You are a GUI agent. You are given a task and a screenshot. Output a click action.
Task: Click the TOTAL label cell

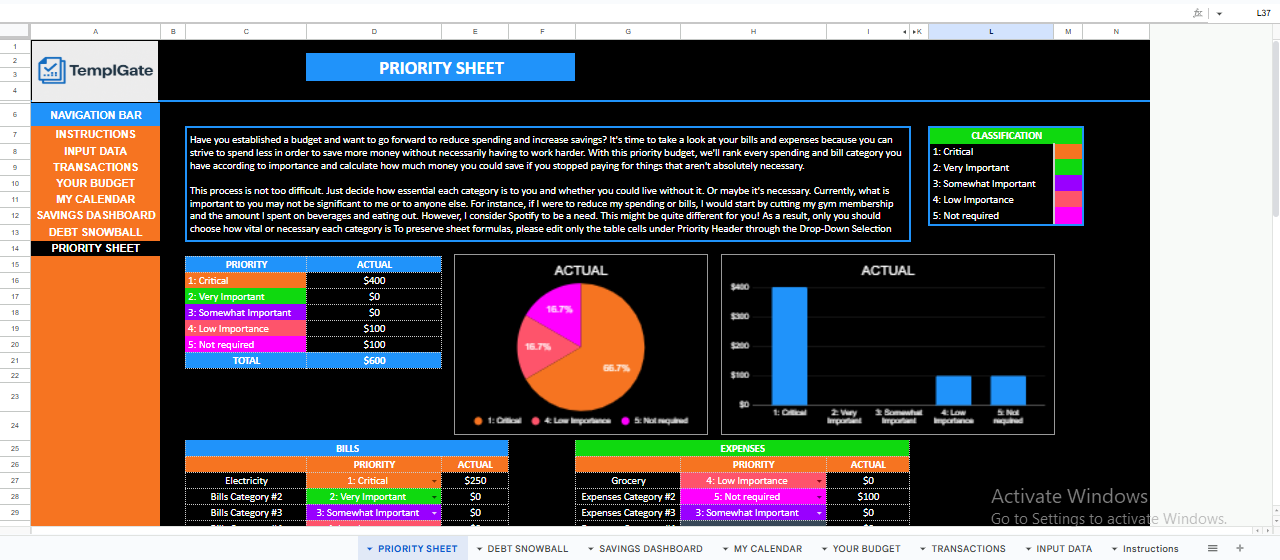pyautogui.click(x=246, y=361)
